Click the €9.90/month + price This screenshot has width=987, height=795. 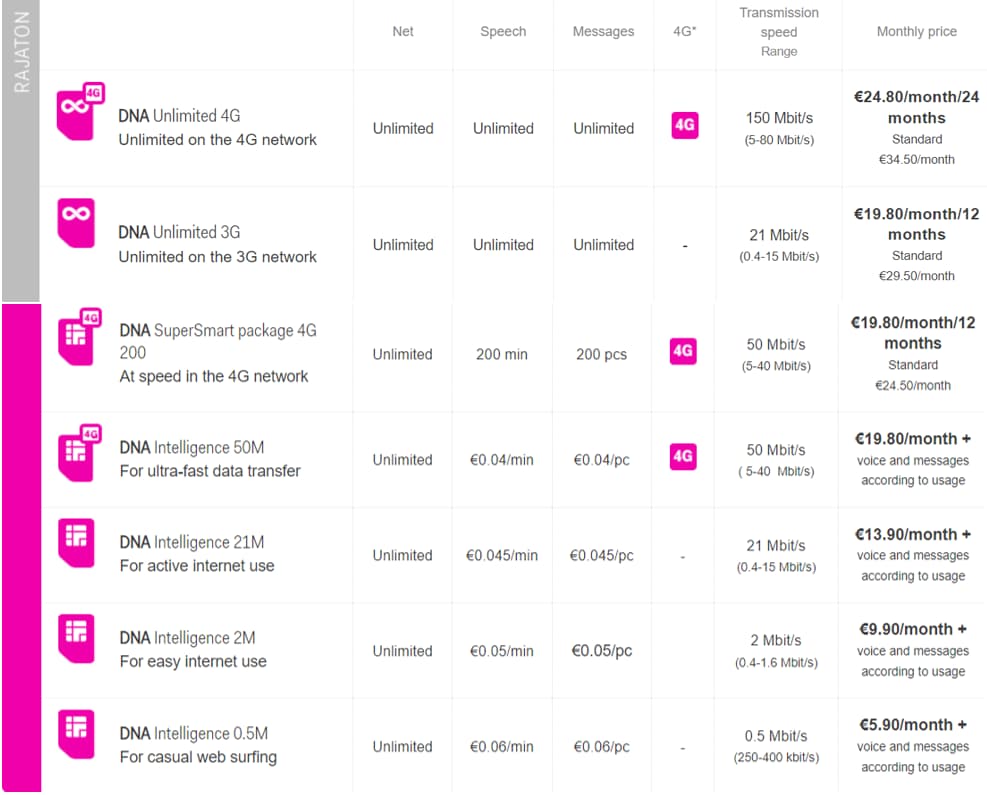click(x=913, y=629)
